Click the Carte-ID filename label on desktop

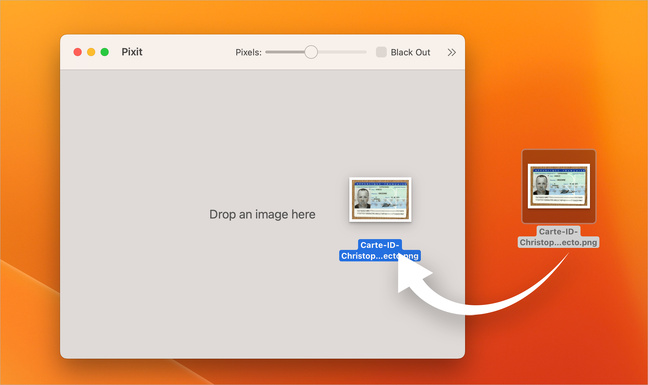click(x=558, y=237)
